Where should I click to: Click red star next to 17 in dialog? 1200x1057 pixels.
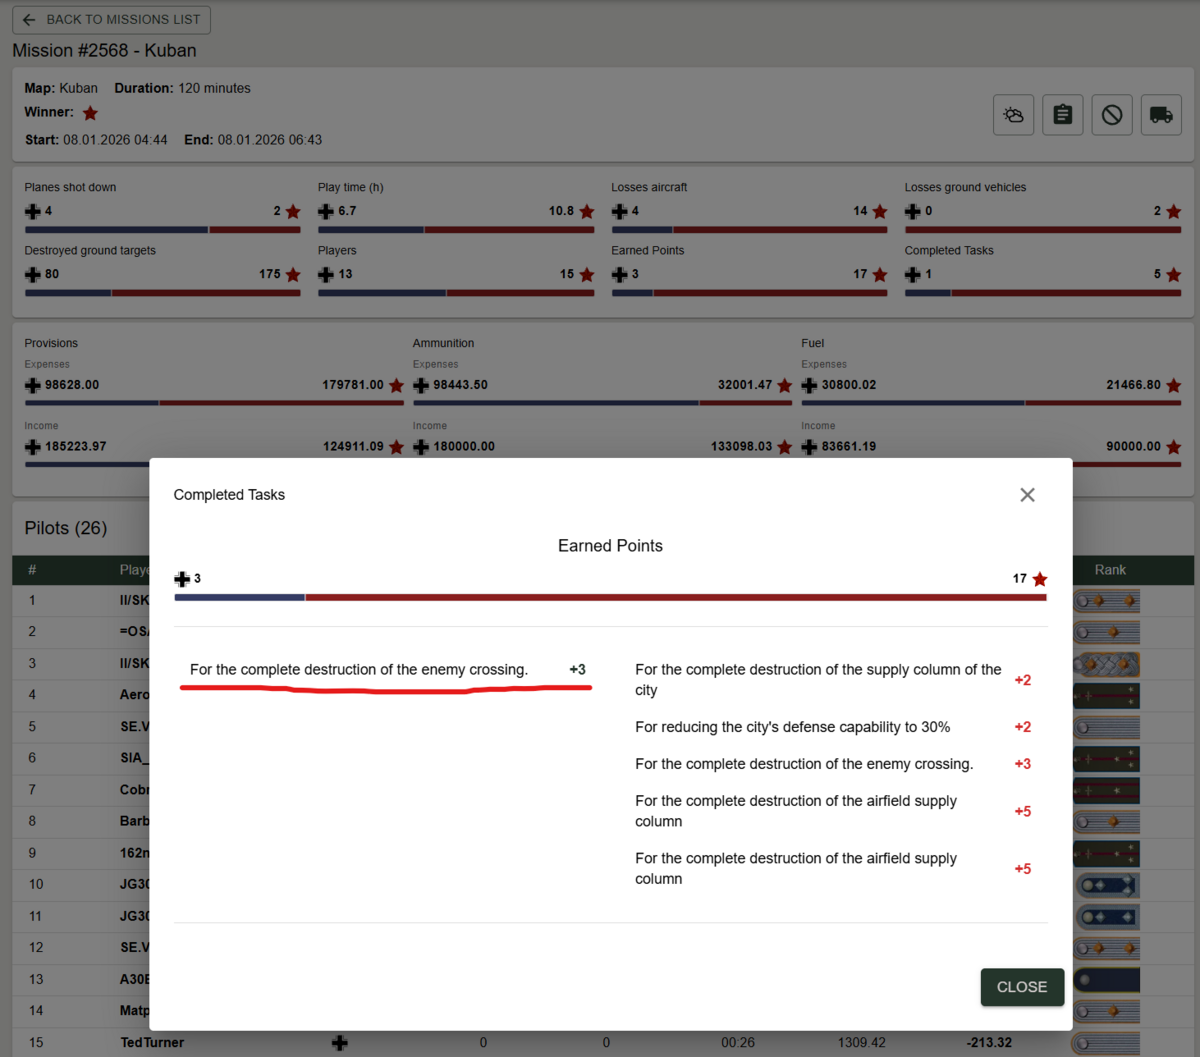pyautogui.click(x=1040, y=579)
